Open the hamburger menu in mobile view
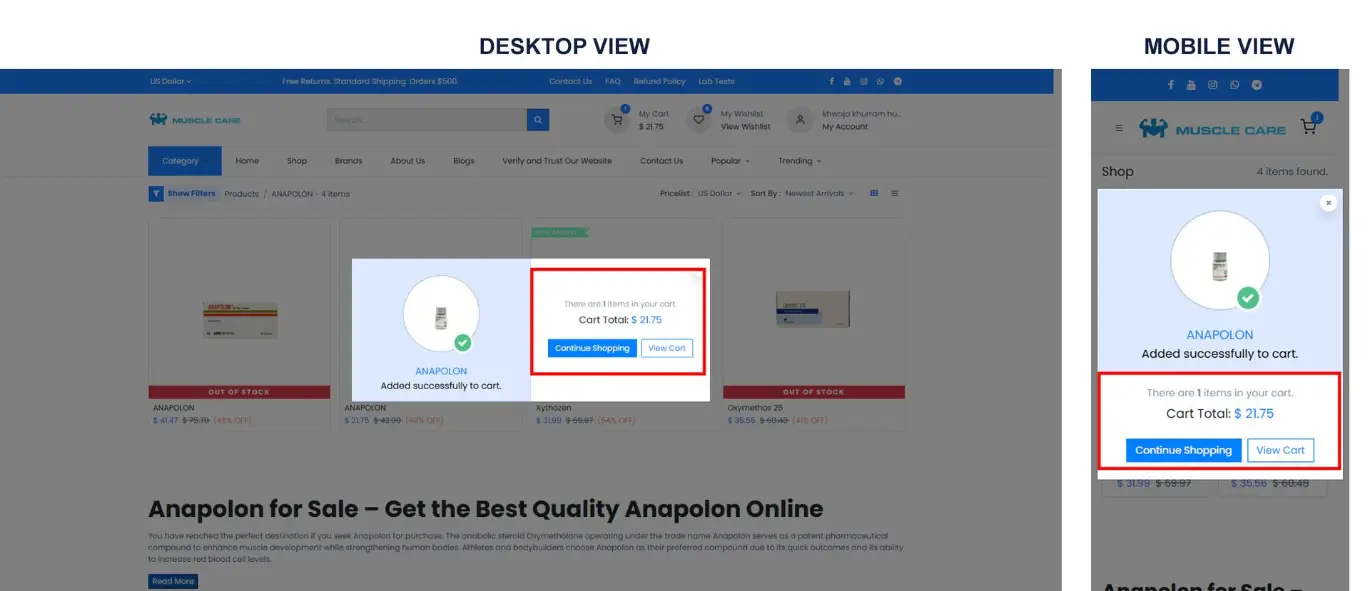 (1119, 128)
